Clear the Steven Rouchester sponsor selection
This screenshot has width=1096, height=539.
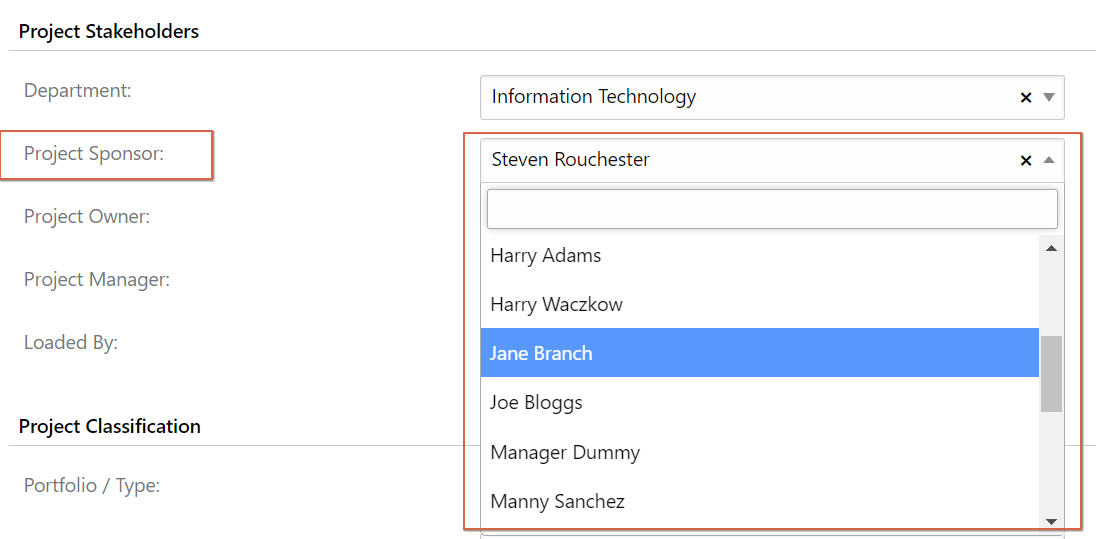click(1025, 161)
